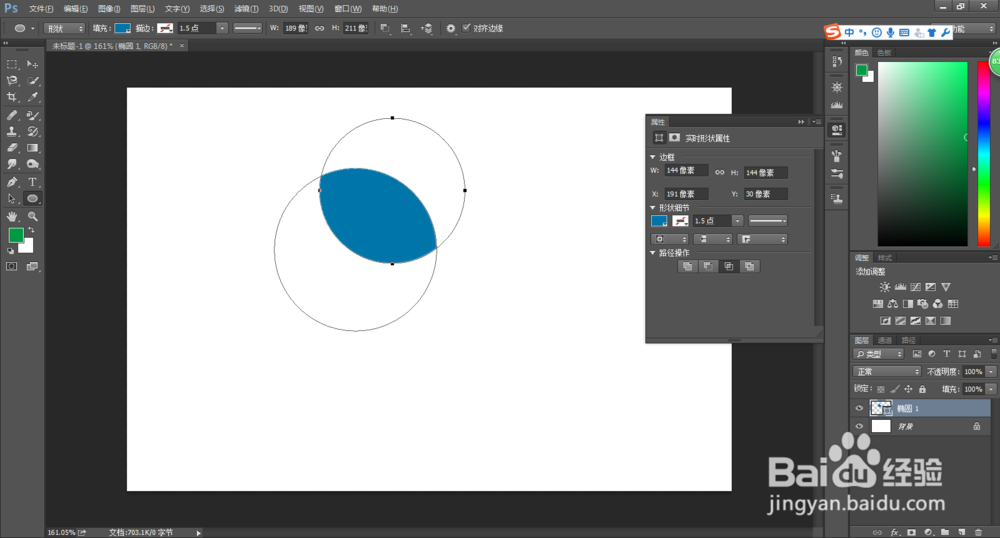The width and height of the screenshot is (1000, 538).
Task: Select the Gradient tool
Action: [x=33, y=148]
